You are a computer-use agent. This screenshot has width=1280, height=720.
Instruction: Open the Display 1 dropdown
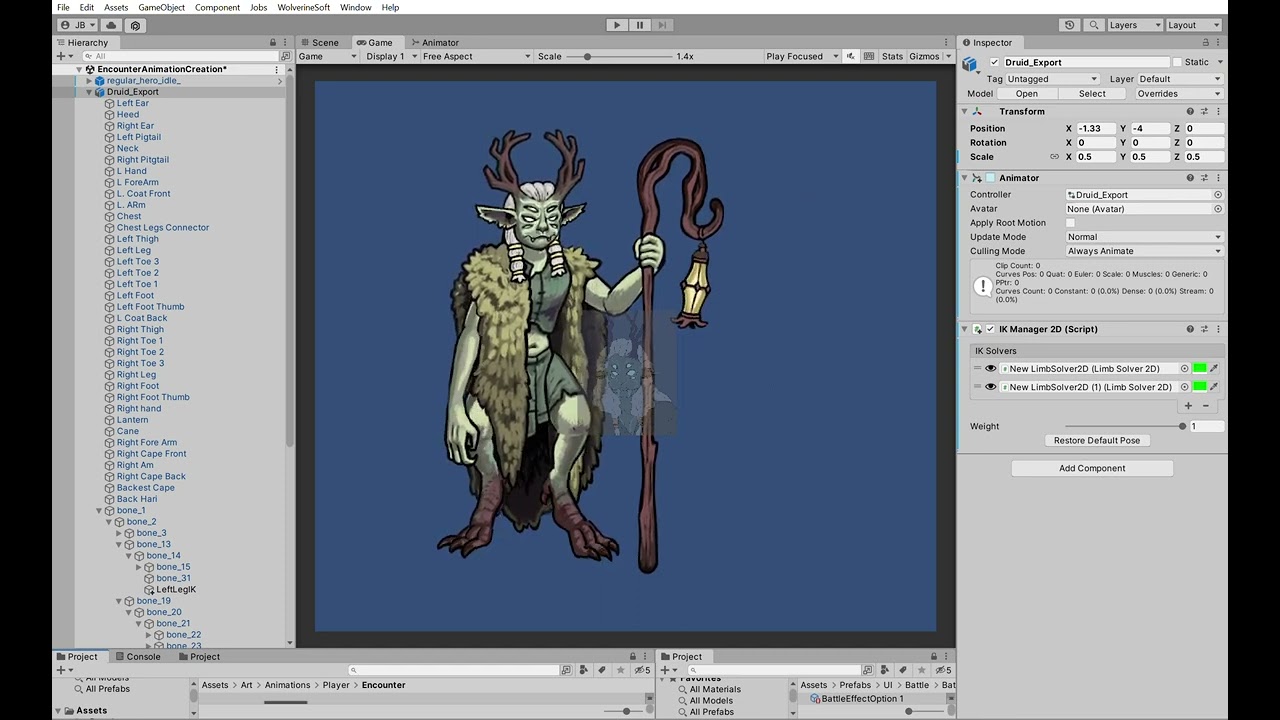(x=389, y=56)
